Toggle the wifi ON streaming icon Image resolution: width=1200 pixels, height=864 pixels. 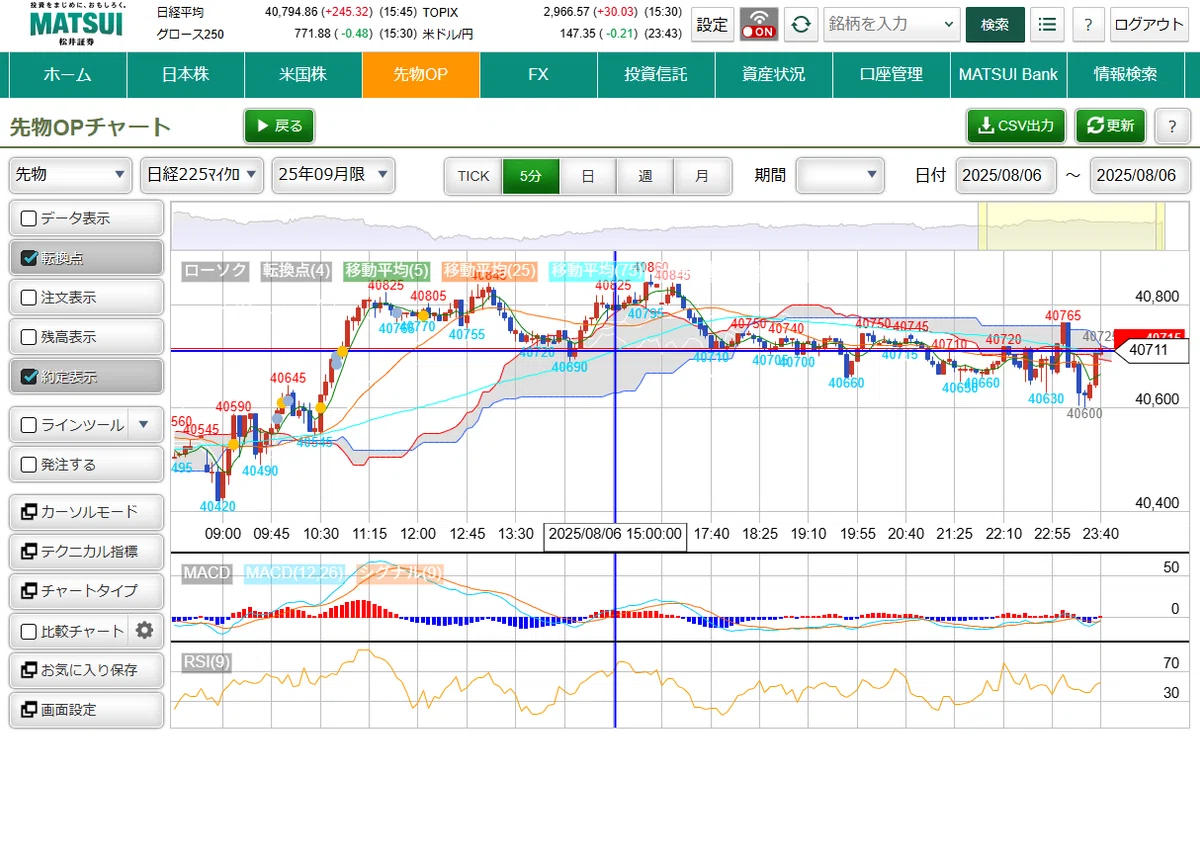pyautogui.click(x=759, y=25)
